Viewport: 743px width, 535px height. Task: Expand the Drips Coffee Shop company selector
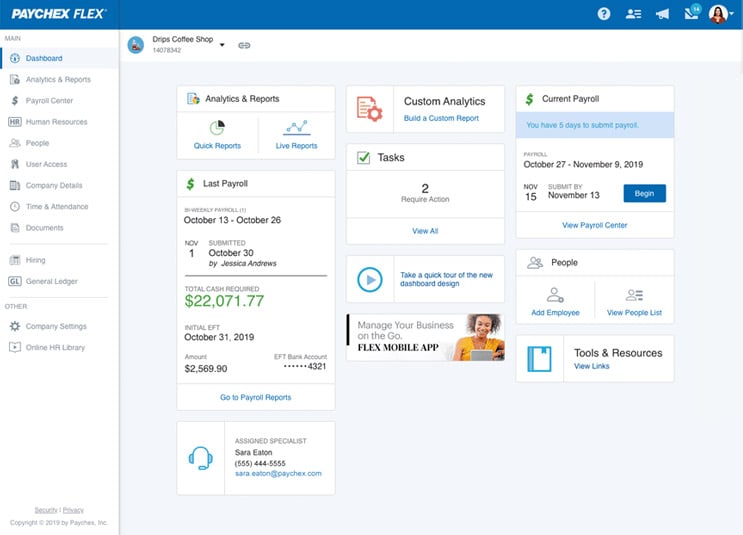pyautogui.click(x=222, y=45)
